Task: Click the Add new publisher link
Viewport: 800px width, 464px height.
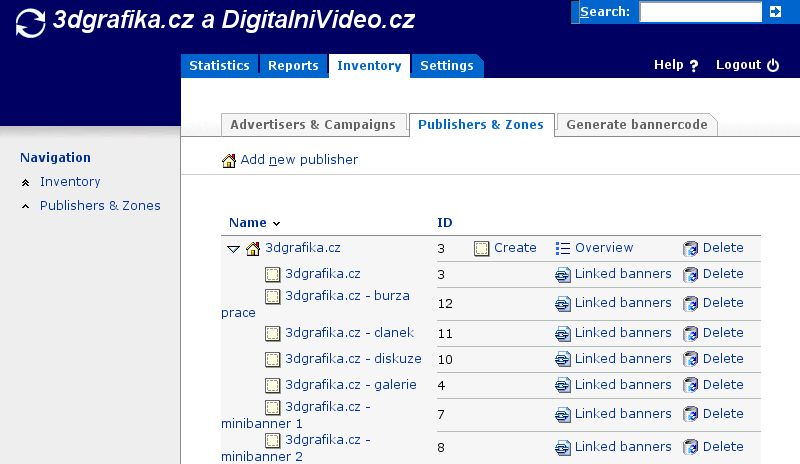Action: [x=299, y=159]
